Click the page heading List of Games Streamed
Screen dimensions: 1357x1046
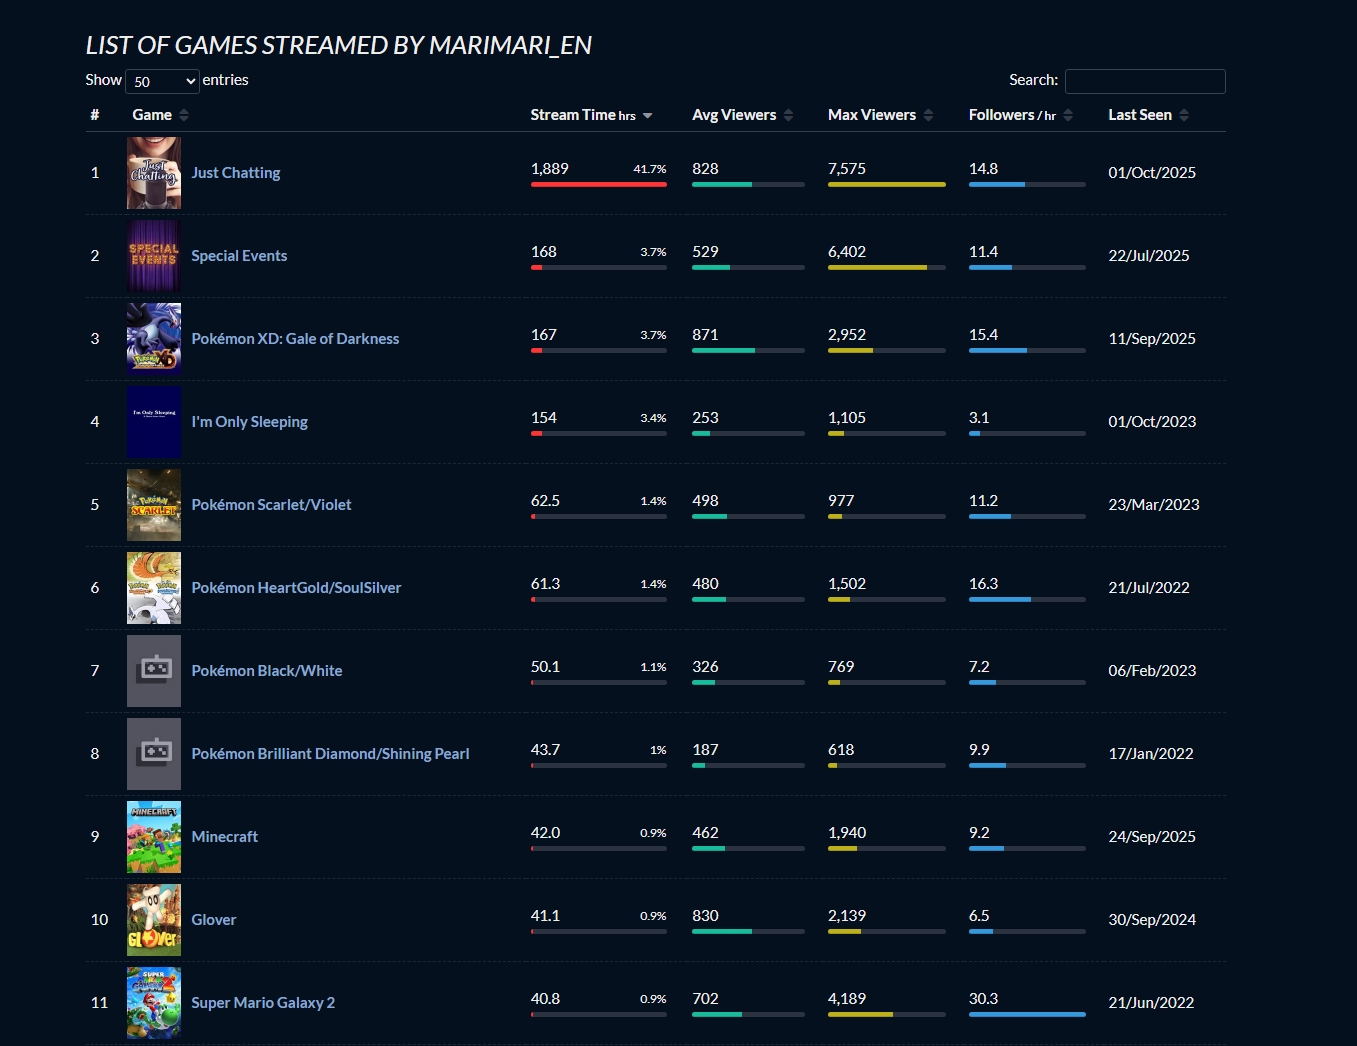pyautogui.click(x=339, y=46)
